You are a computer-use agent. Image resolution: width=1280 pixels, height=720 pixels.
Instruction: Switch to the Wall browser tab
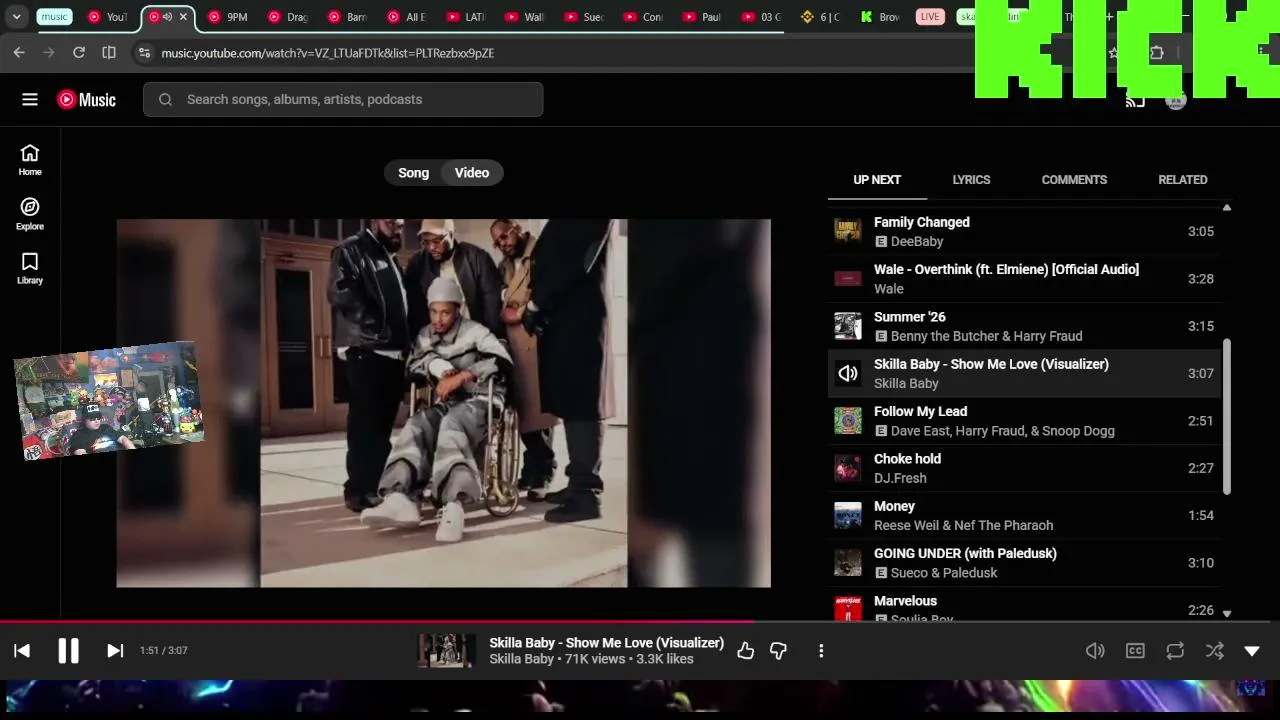[x=526, y=17]
